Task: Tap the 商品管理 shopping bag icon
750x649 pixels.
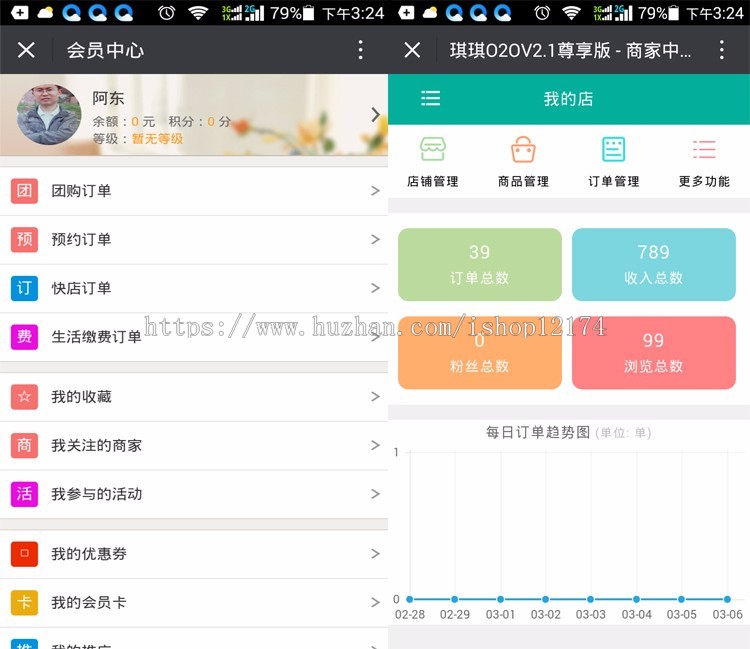Action: pyautogui.click(x=523, y=149)
